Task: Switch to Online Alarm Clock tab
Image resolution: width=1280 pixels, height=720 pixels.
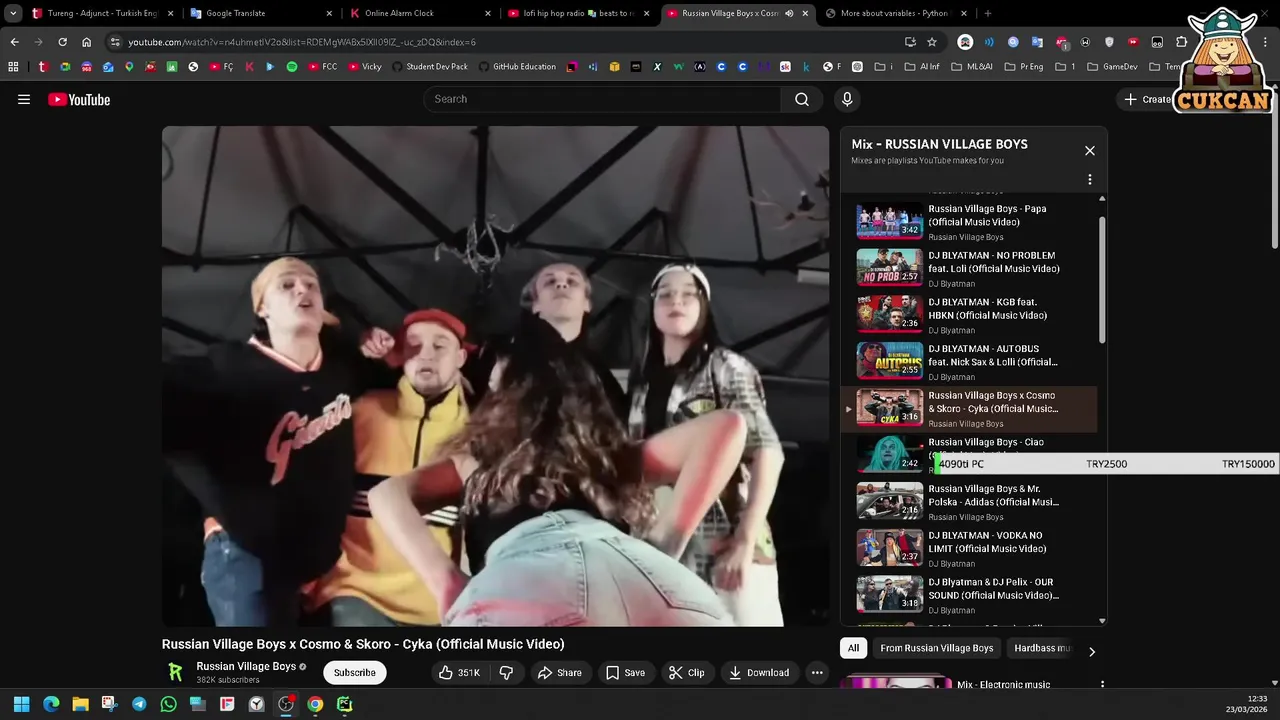Action: point(421,13)
